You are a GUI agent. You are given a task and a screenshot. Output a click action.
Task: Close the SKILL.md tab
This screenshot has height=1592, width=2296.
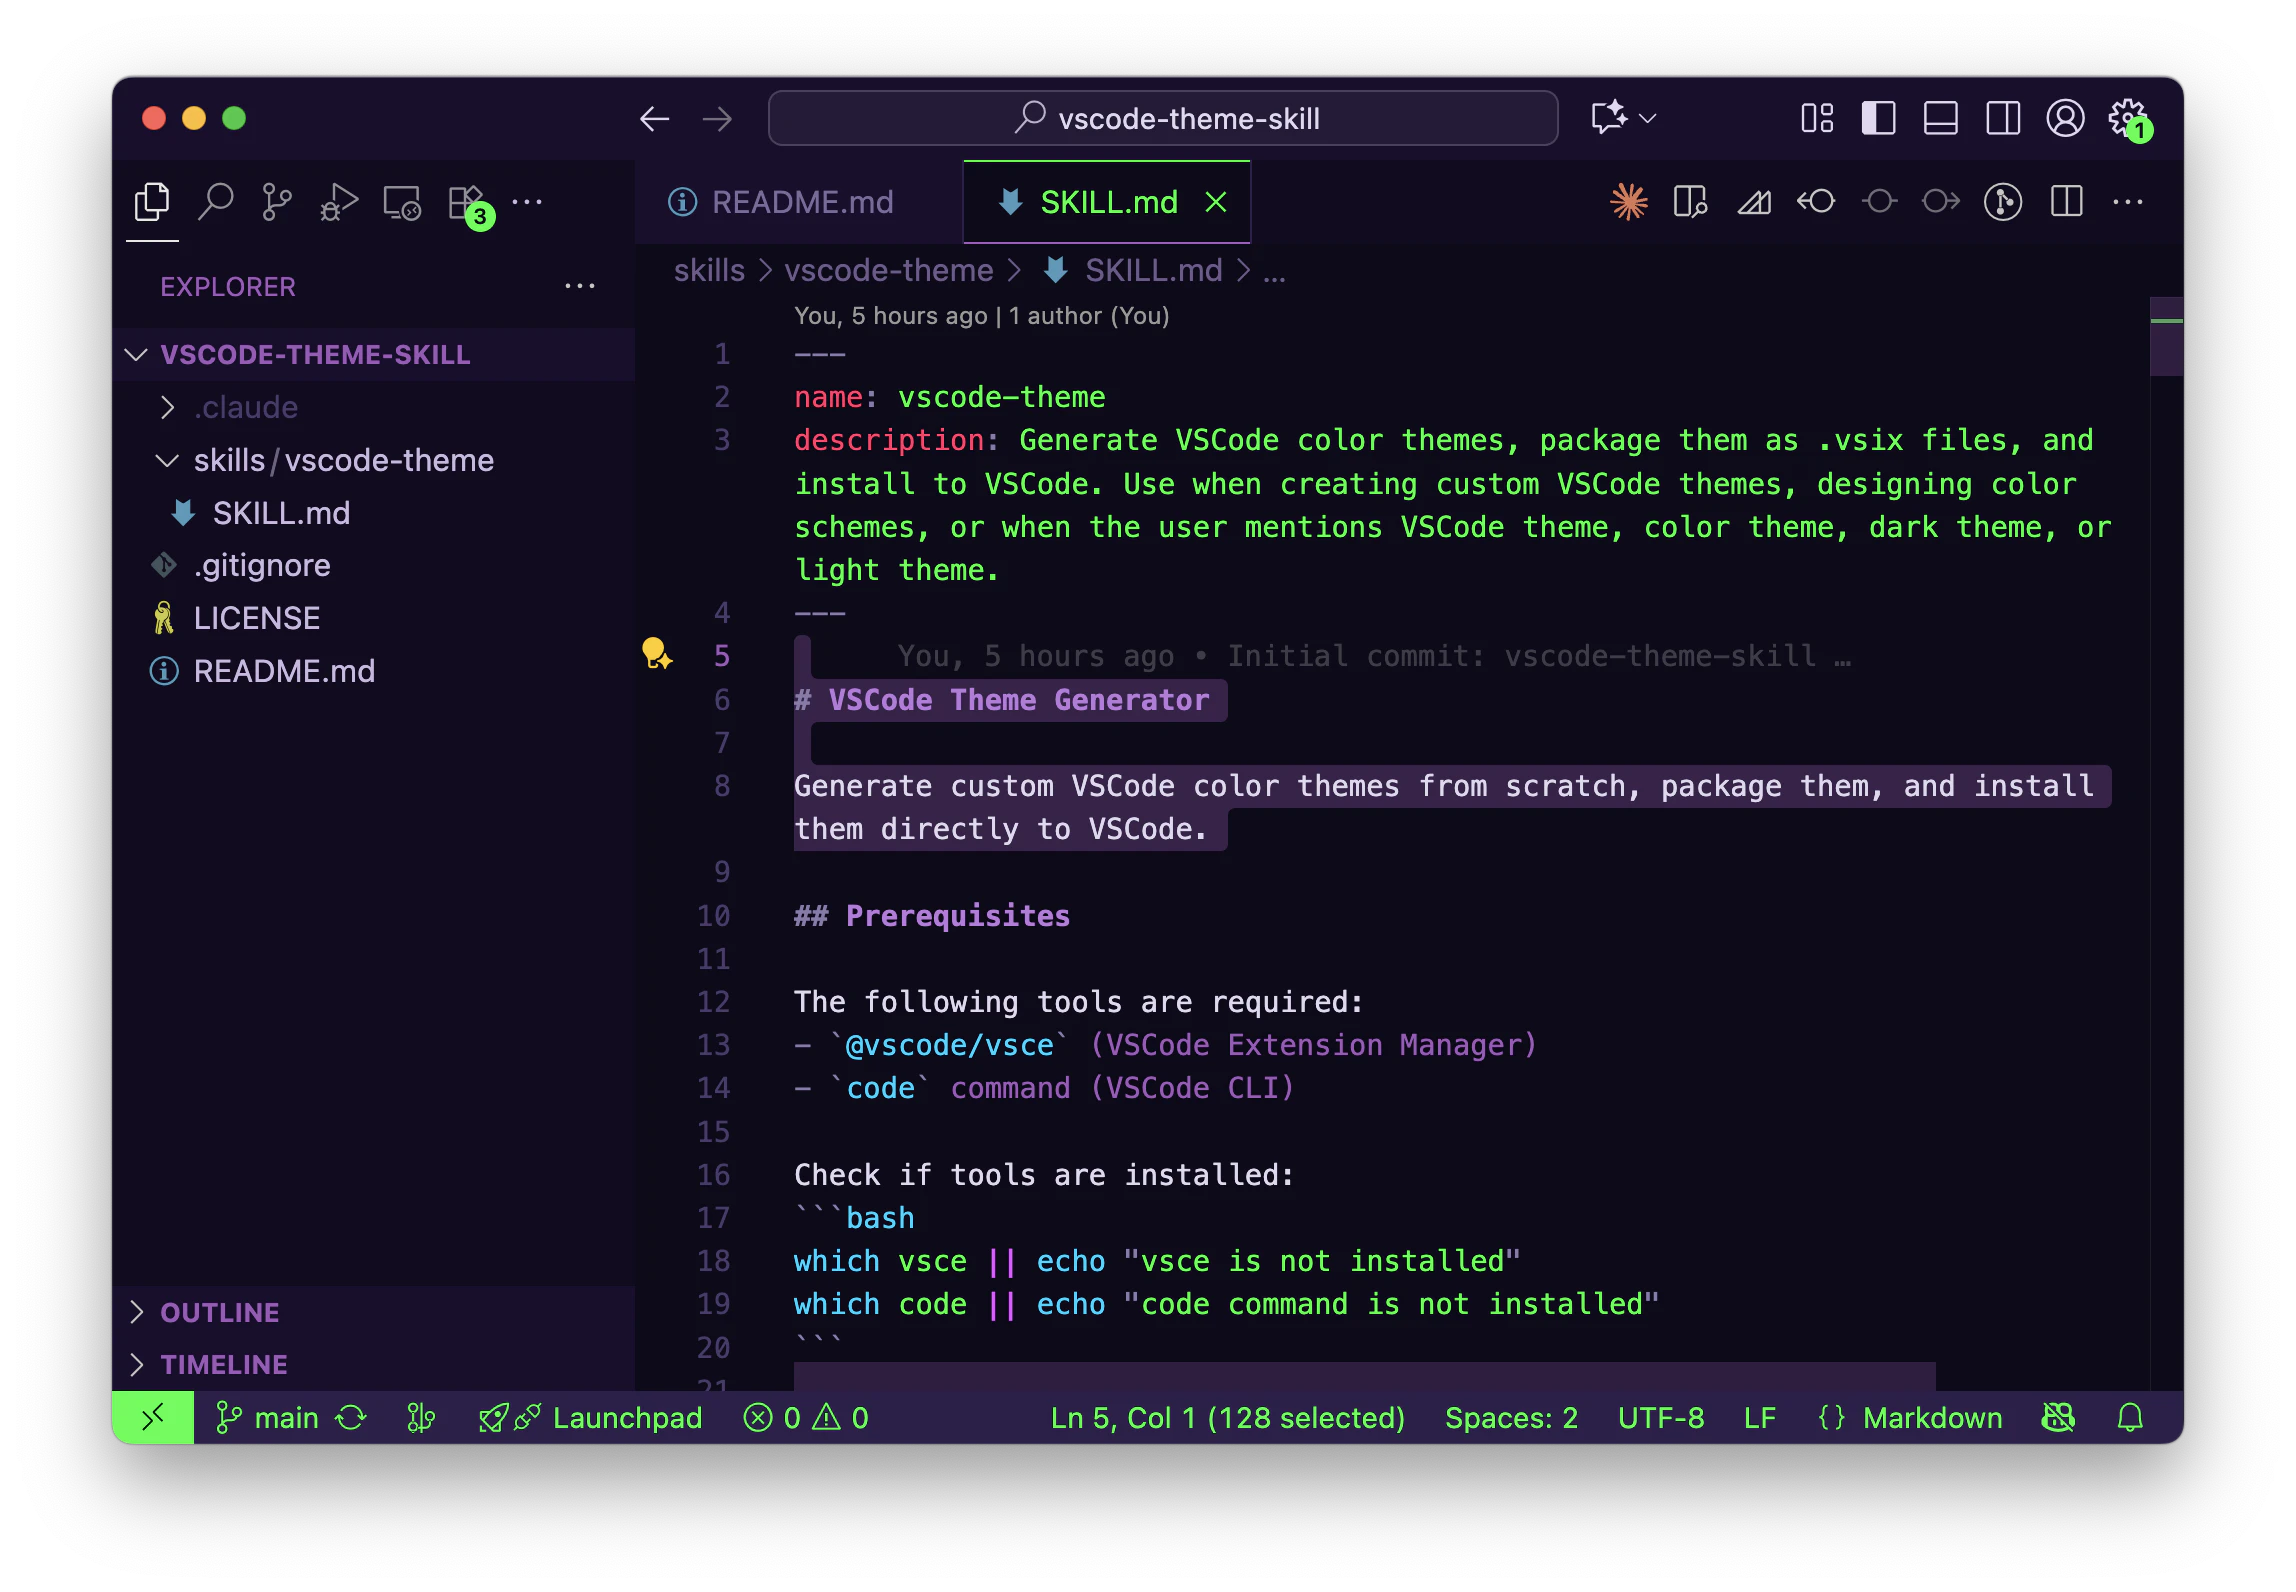pos(1216,202)
